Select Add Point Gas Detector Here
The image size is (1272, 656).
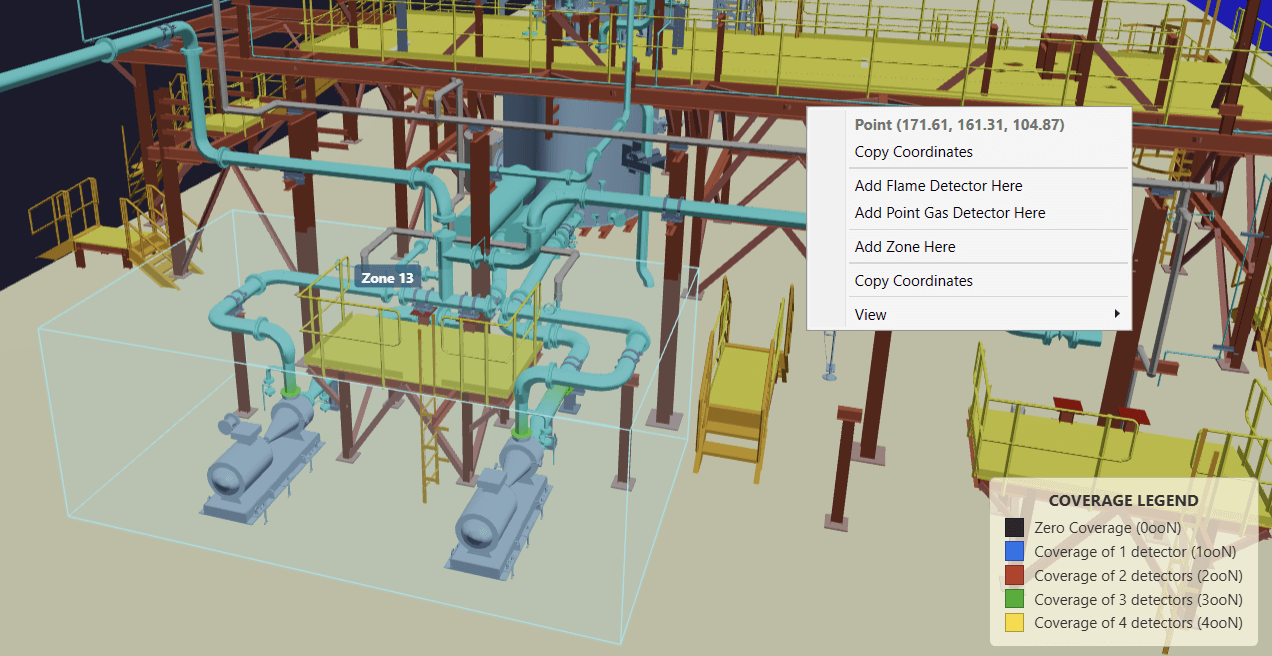949,213
